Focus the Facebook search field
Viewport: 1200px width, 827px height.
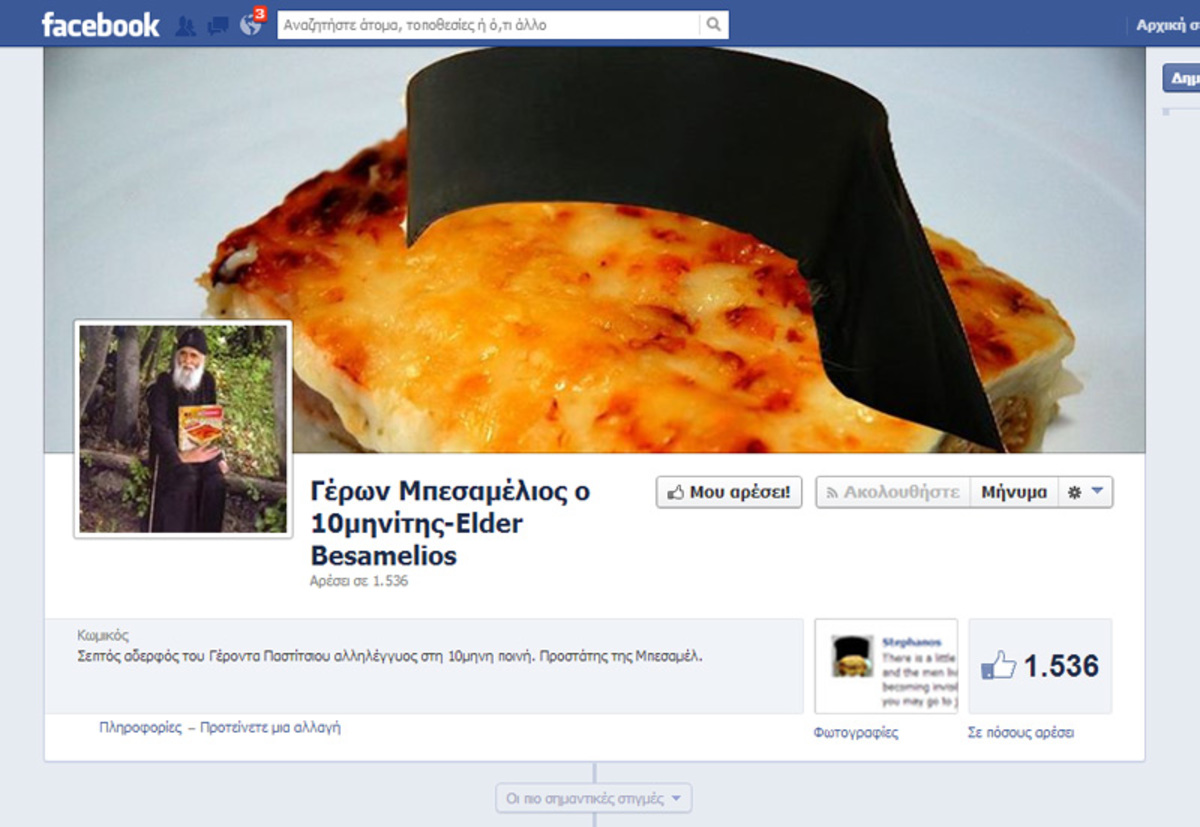point(488,25)
